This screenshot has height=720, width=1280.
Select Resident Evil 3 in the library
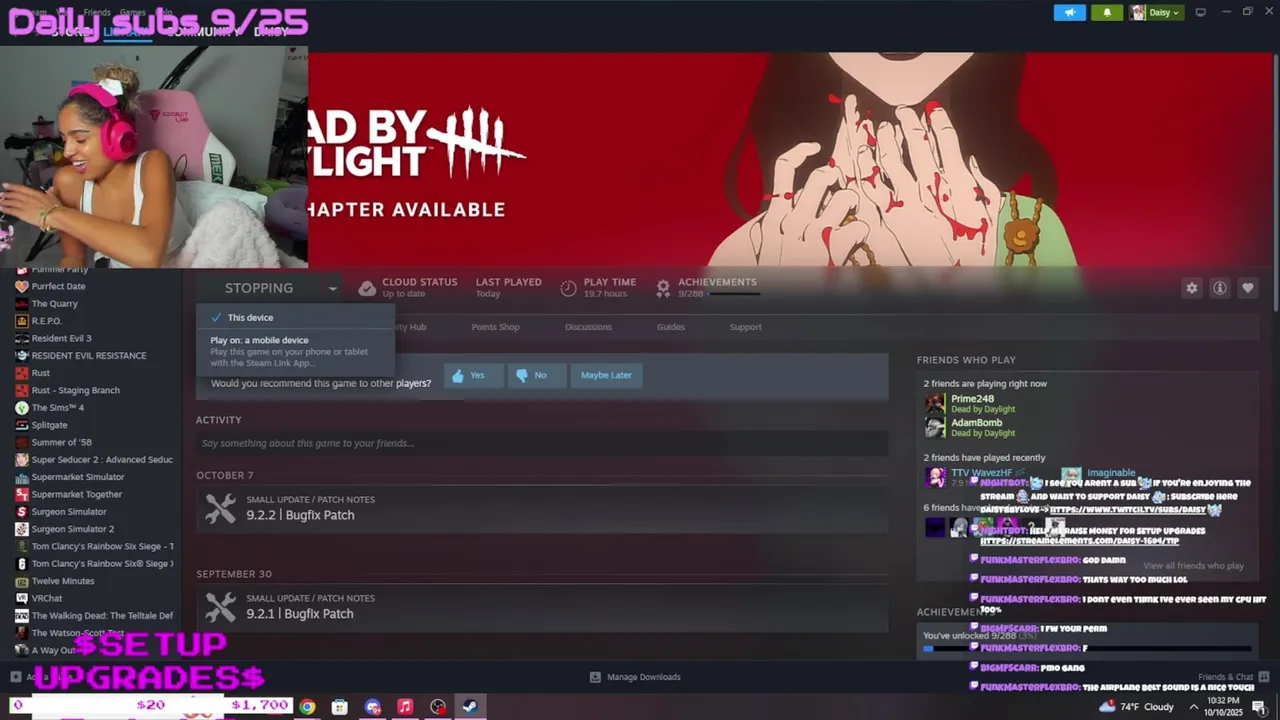(x=61, y=338)
